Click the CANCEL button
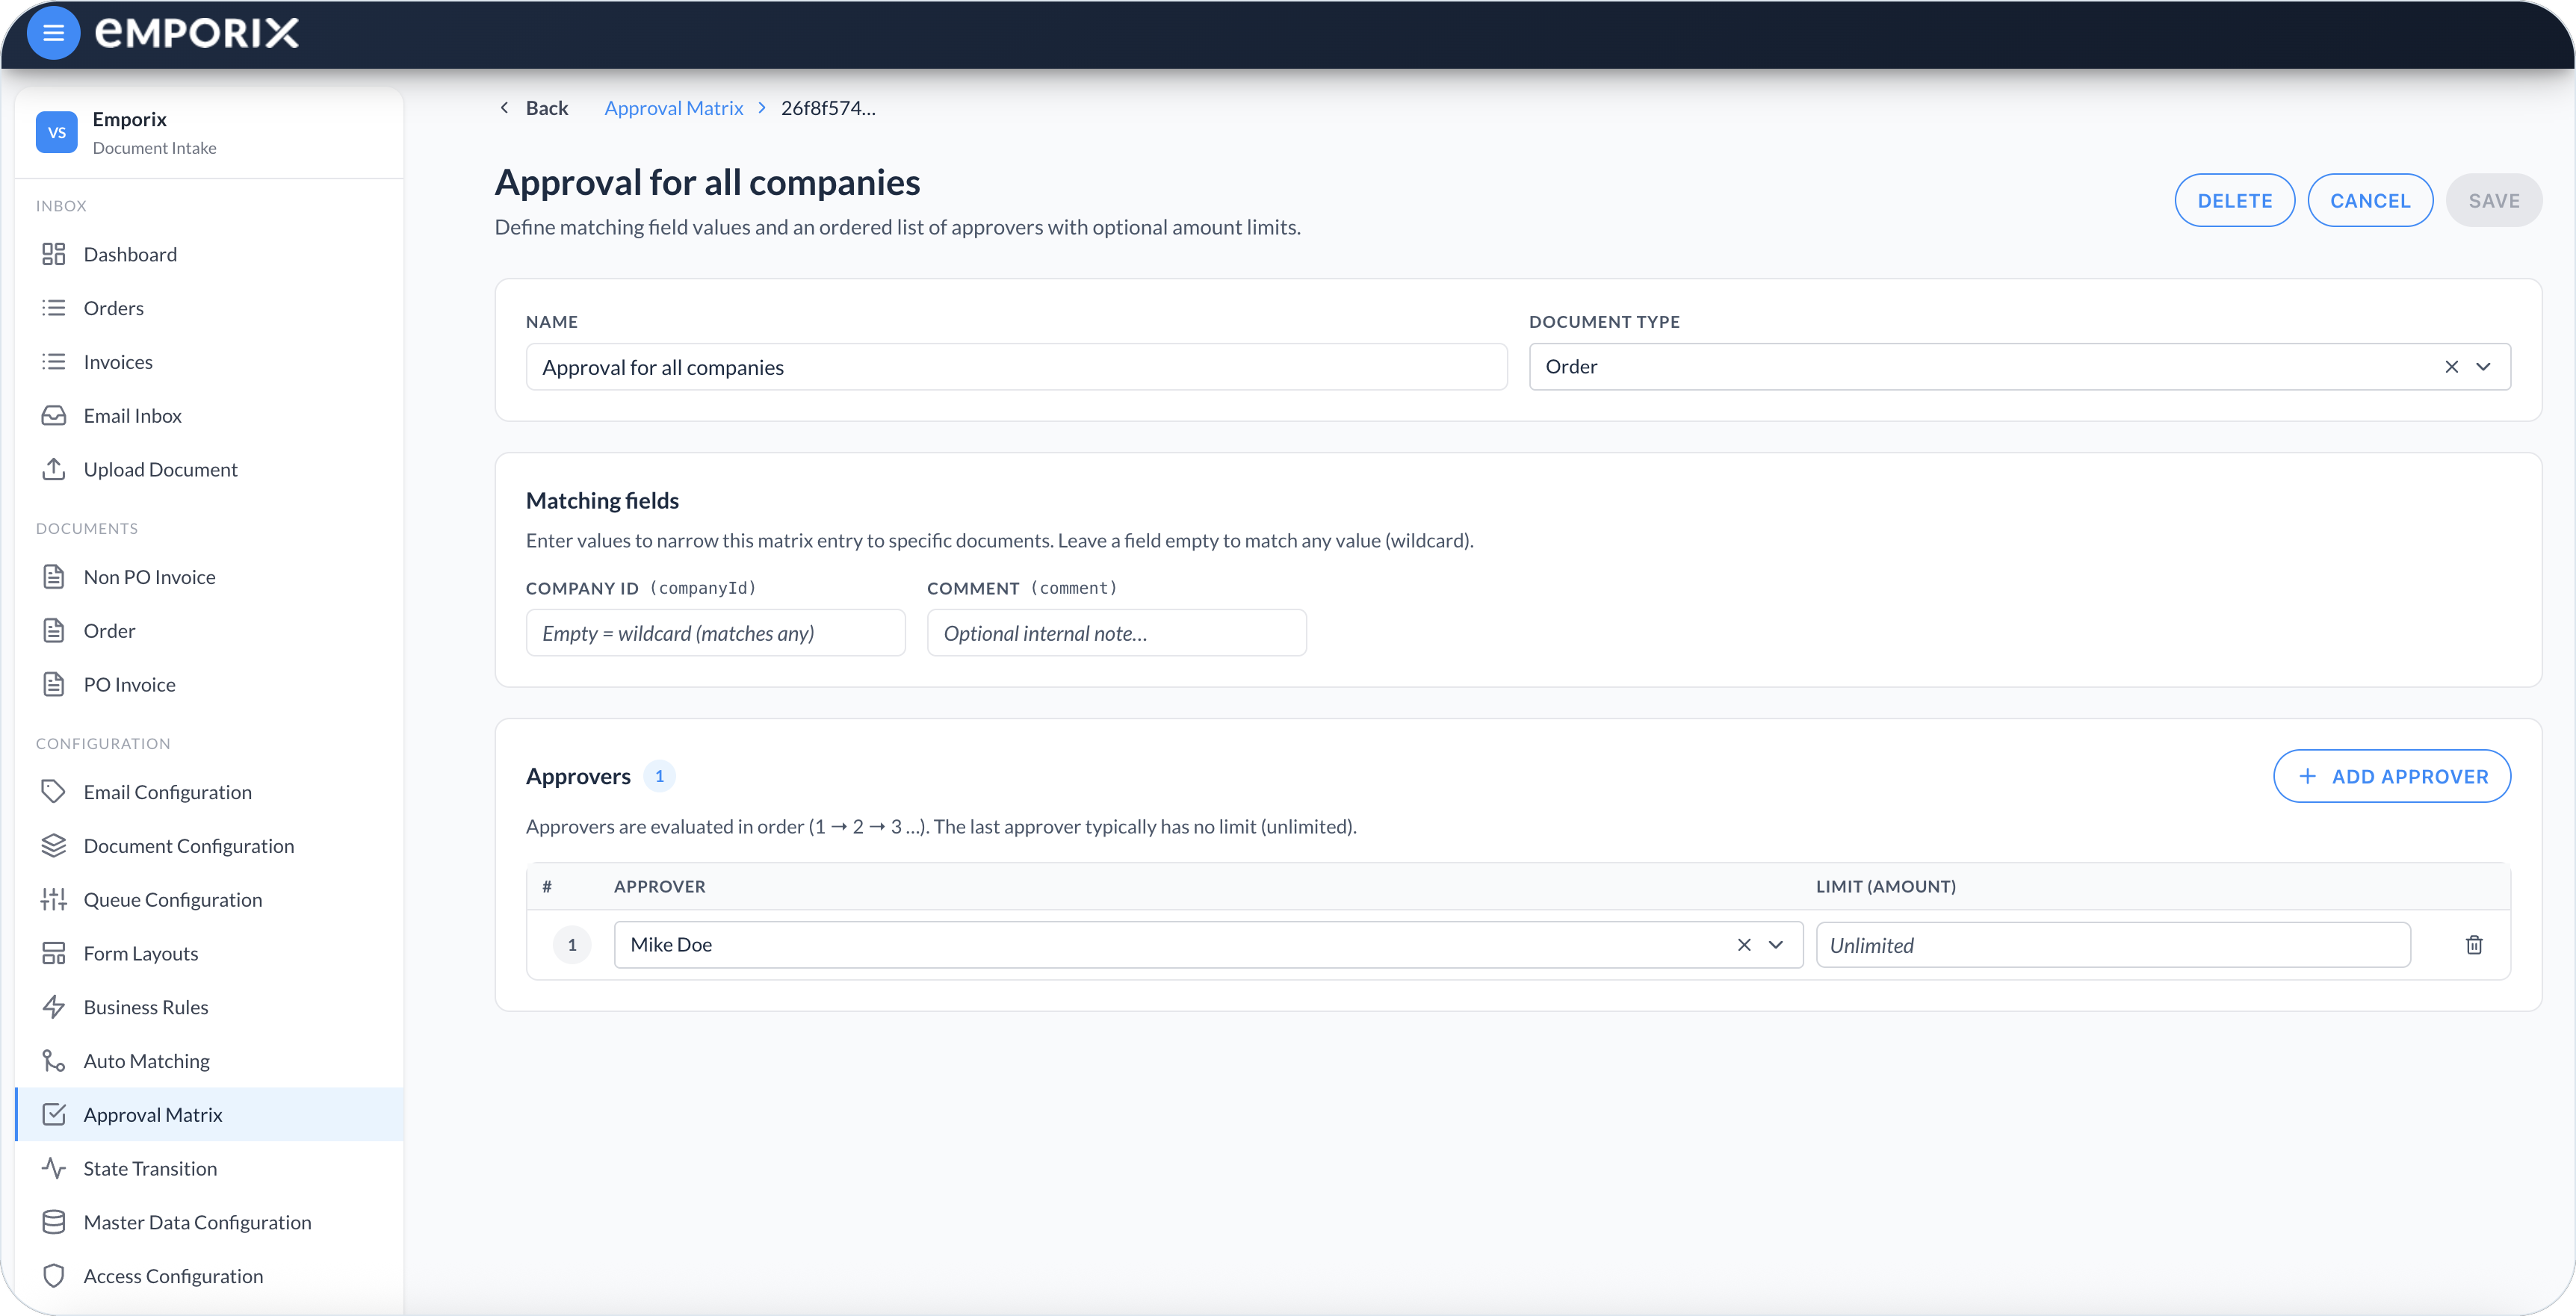Image resolution: width=2576 pixels, height=1316 pixels. 2370,201
